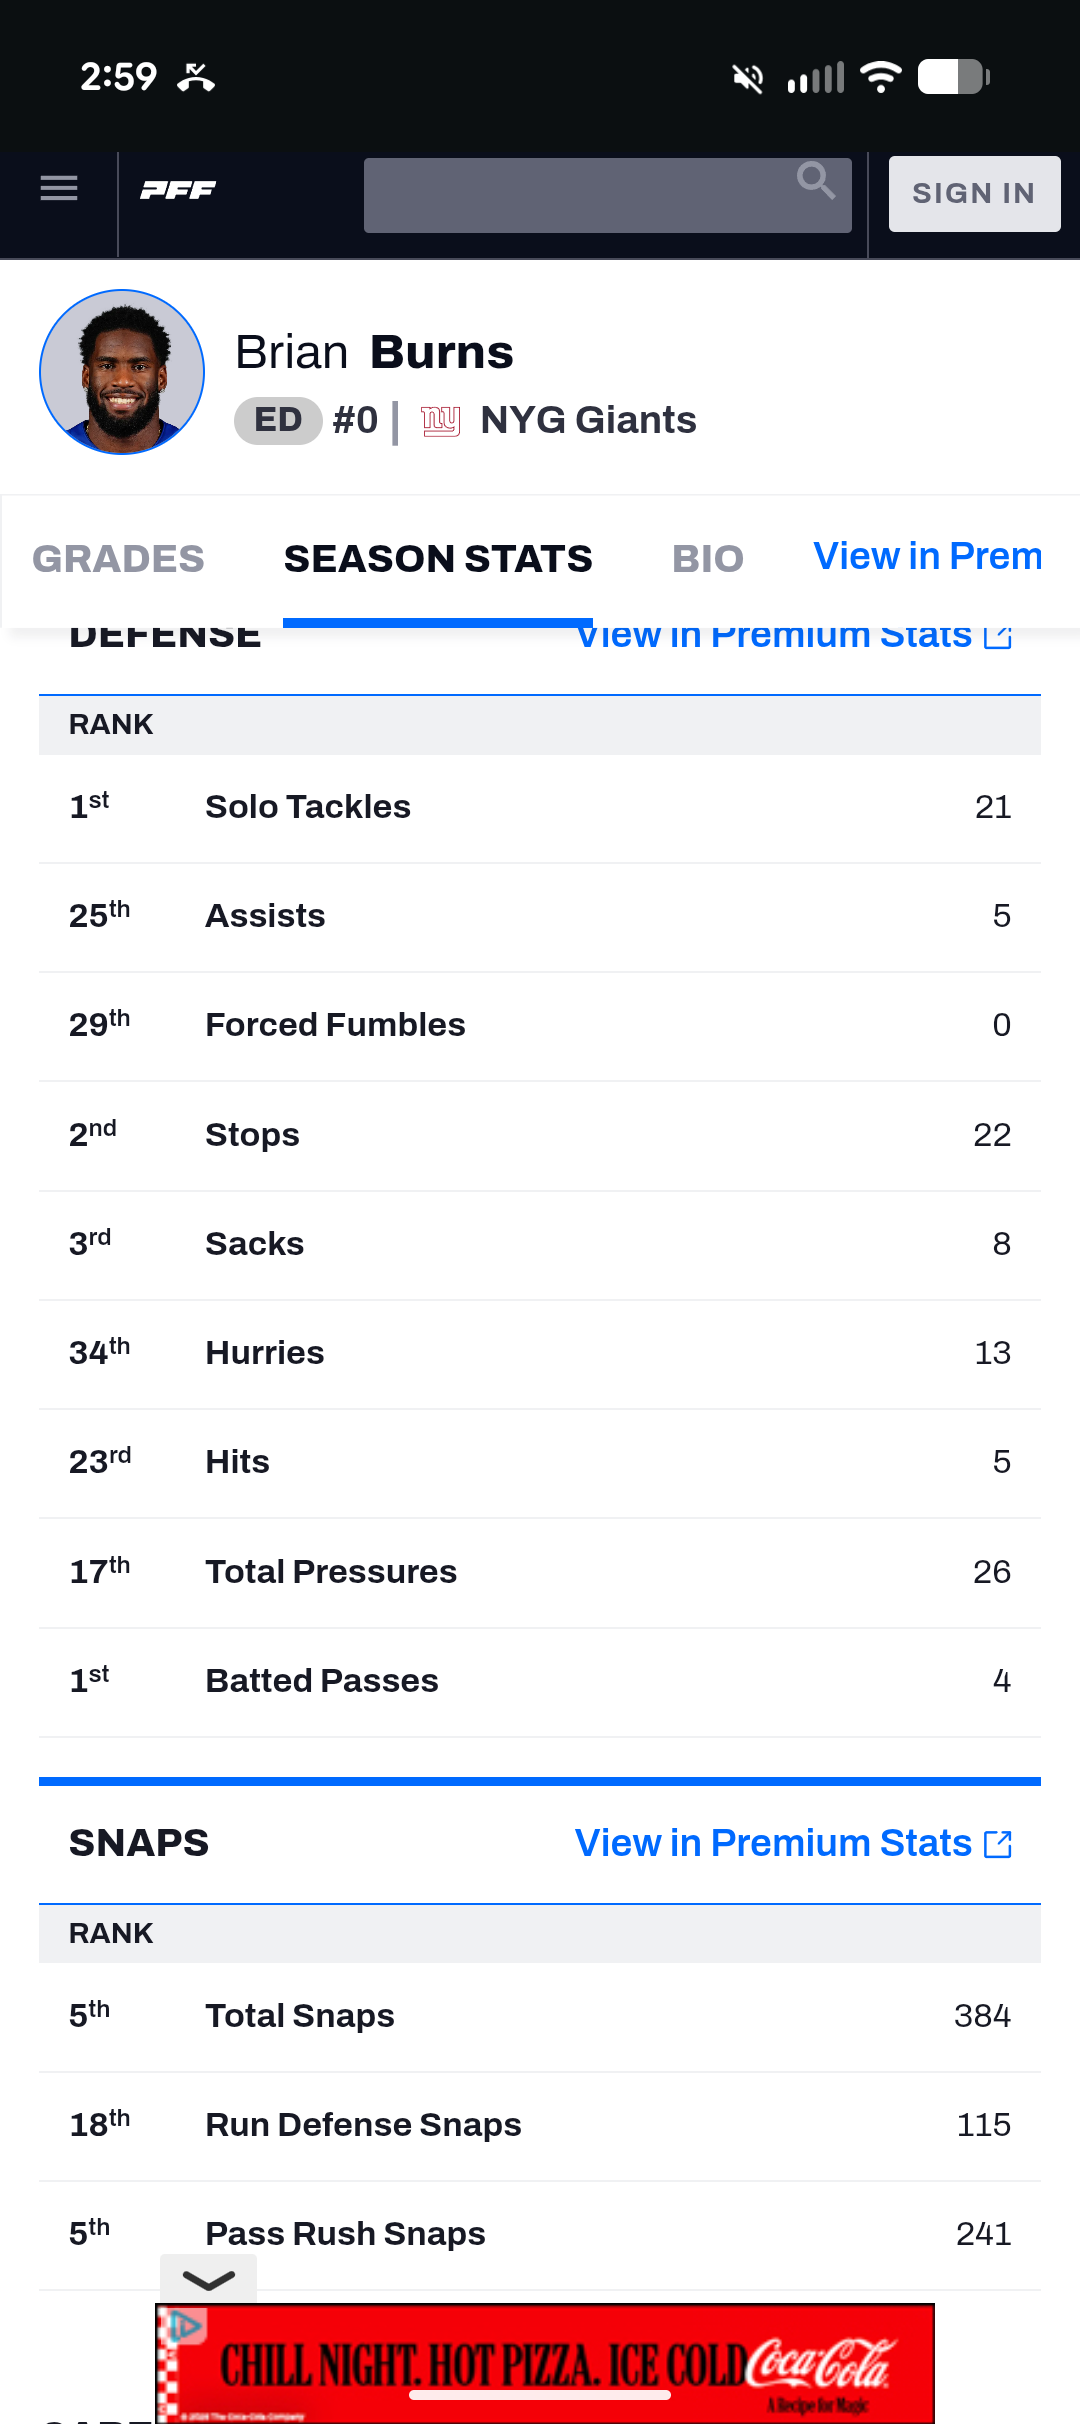
Task: Tap the battery indicator in status bar
Action: (953, 77)
